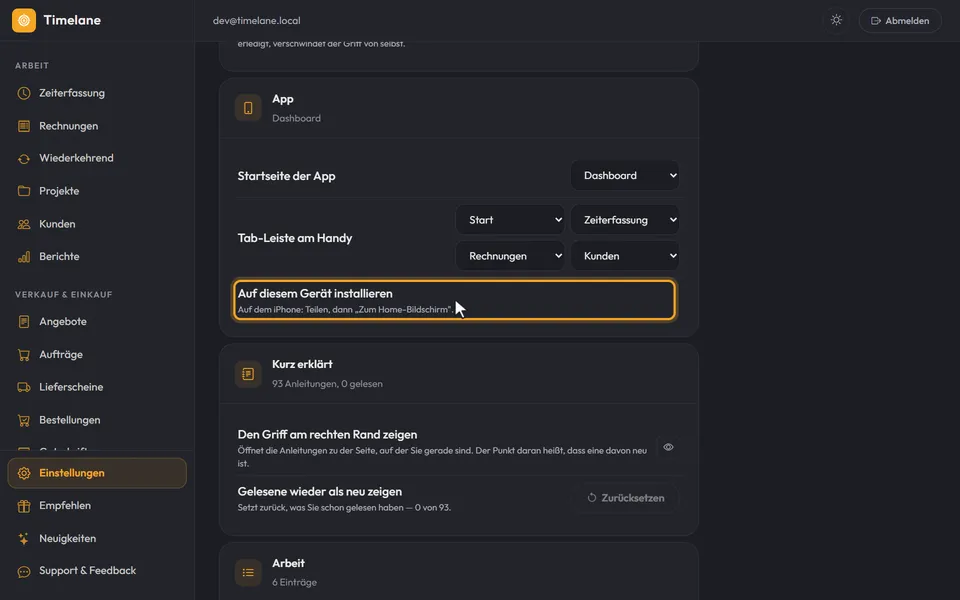This screenshot has width=960, height=600.
Task: Click the Kurz erklärt section header
Action: point(459,373)
